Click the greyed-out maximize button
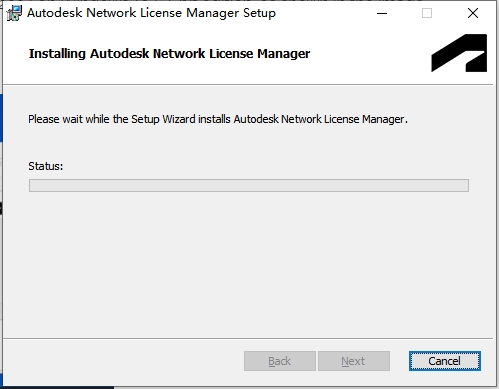This screenshot has width=499, height=389. pos(427,13)
